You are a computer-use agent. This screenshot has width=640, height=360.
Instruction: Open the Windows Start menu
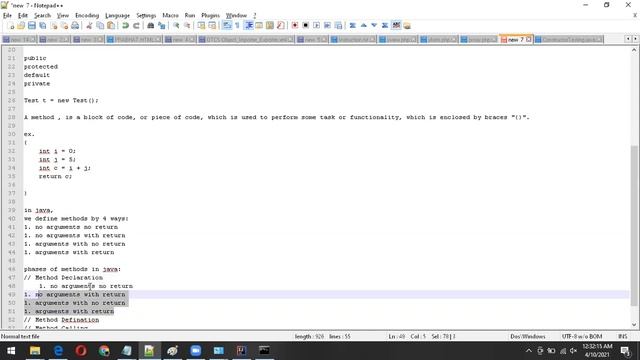pyautogui.click(x=11, y=351)
